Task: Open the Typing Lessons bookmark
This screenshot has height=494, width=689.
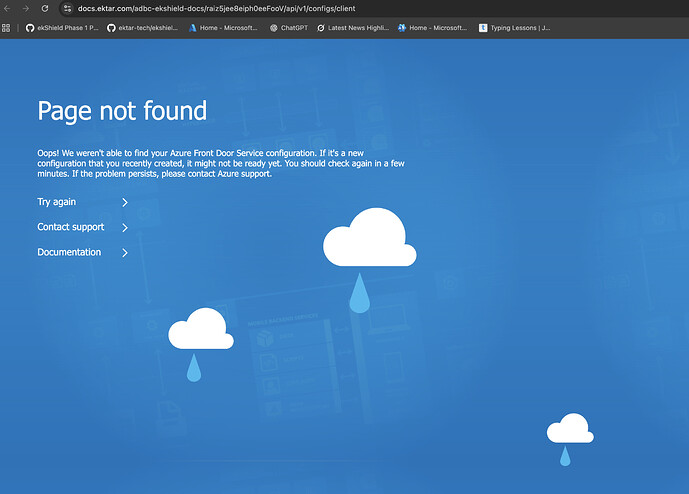Action: [515, 28]
